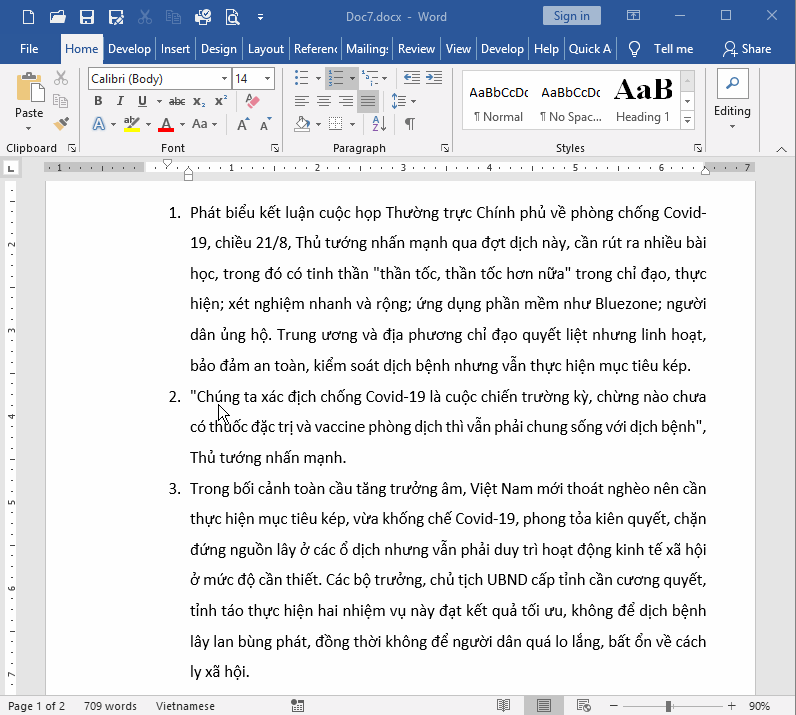This screenshot has width=796, height=715.
Task: Create a new blank document icon
Action: (29, 17)
